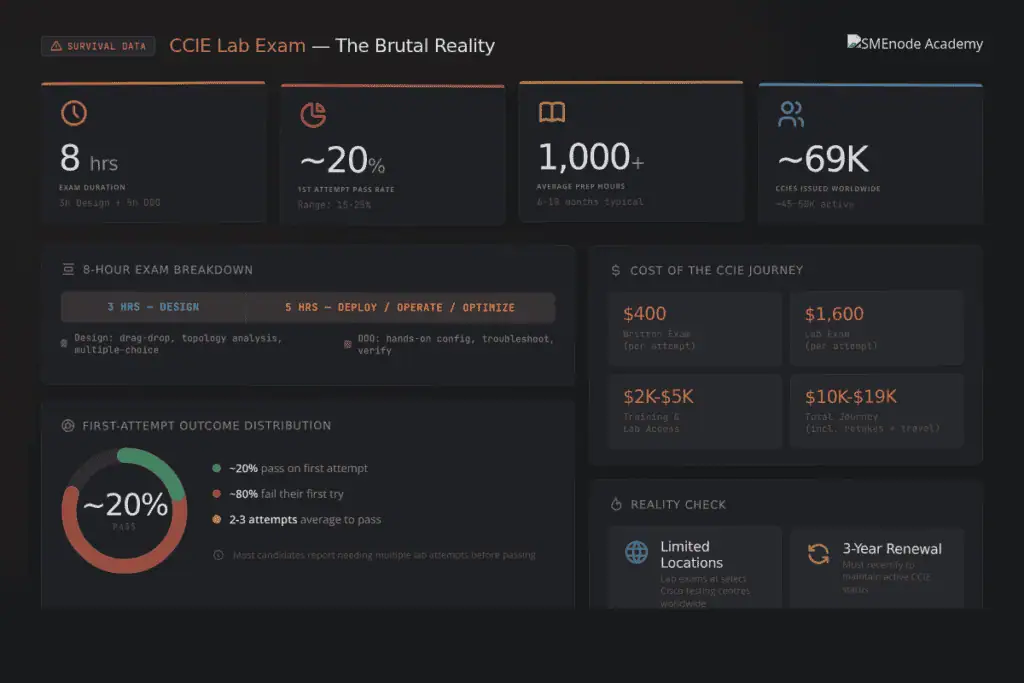
Task: Click the COST OF THE CCIE JOURNEY heading
Action: (x=716, y=270)
